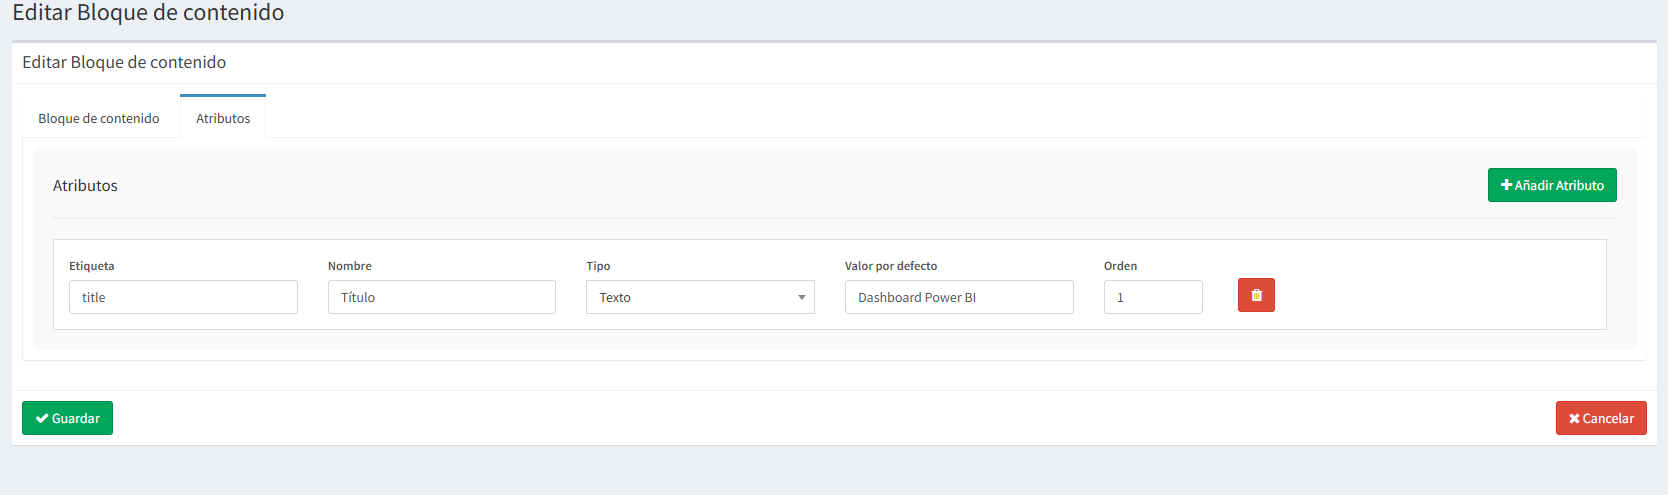Click the Atributos section heading

(85, 185)
